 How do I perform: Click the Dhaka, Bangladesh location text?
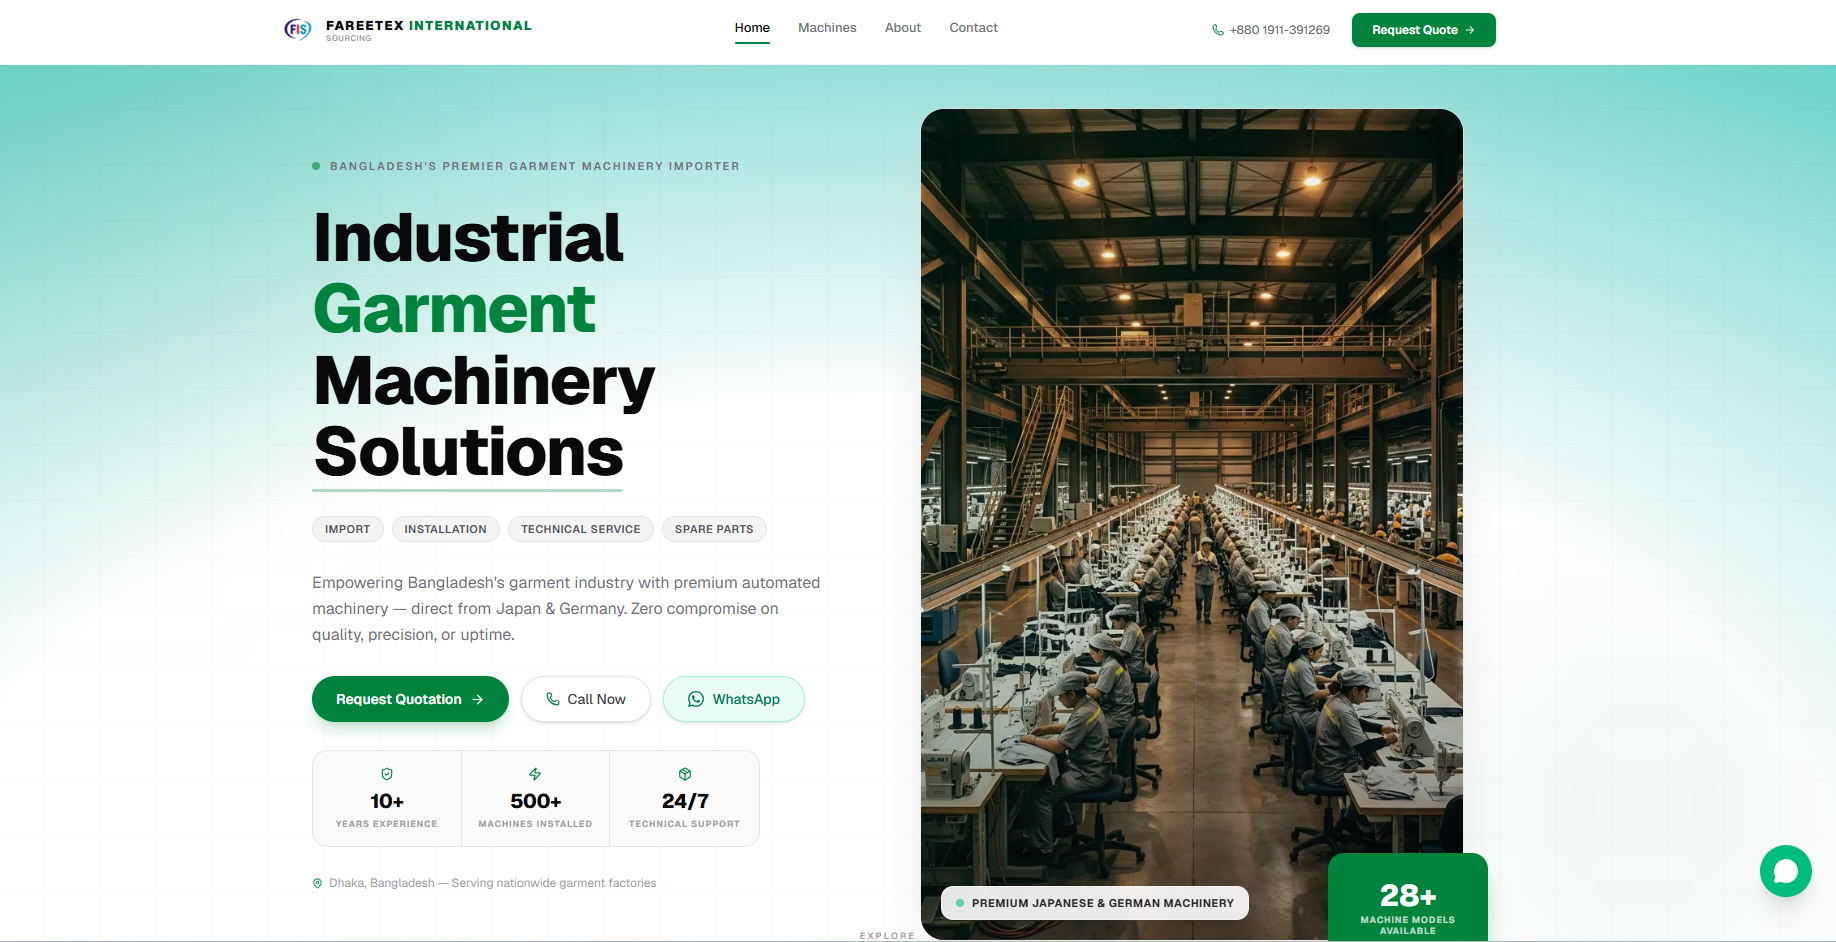(x=492, y=883)
